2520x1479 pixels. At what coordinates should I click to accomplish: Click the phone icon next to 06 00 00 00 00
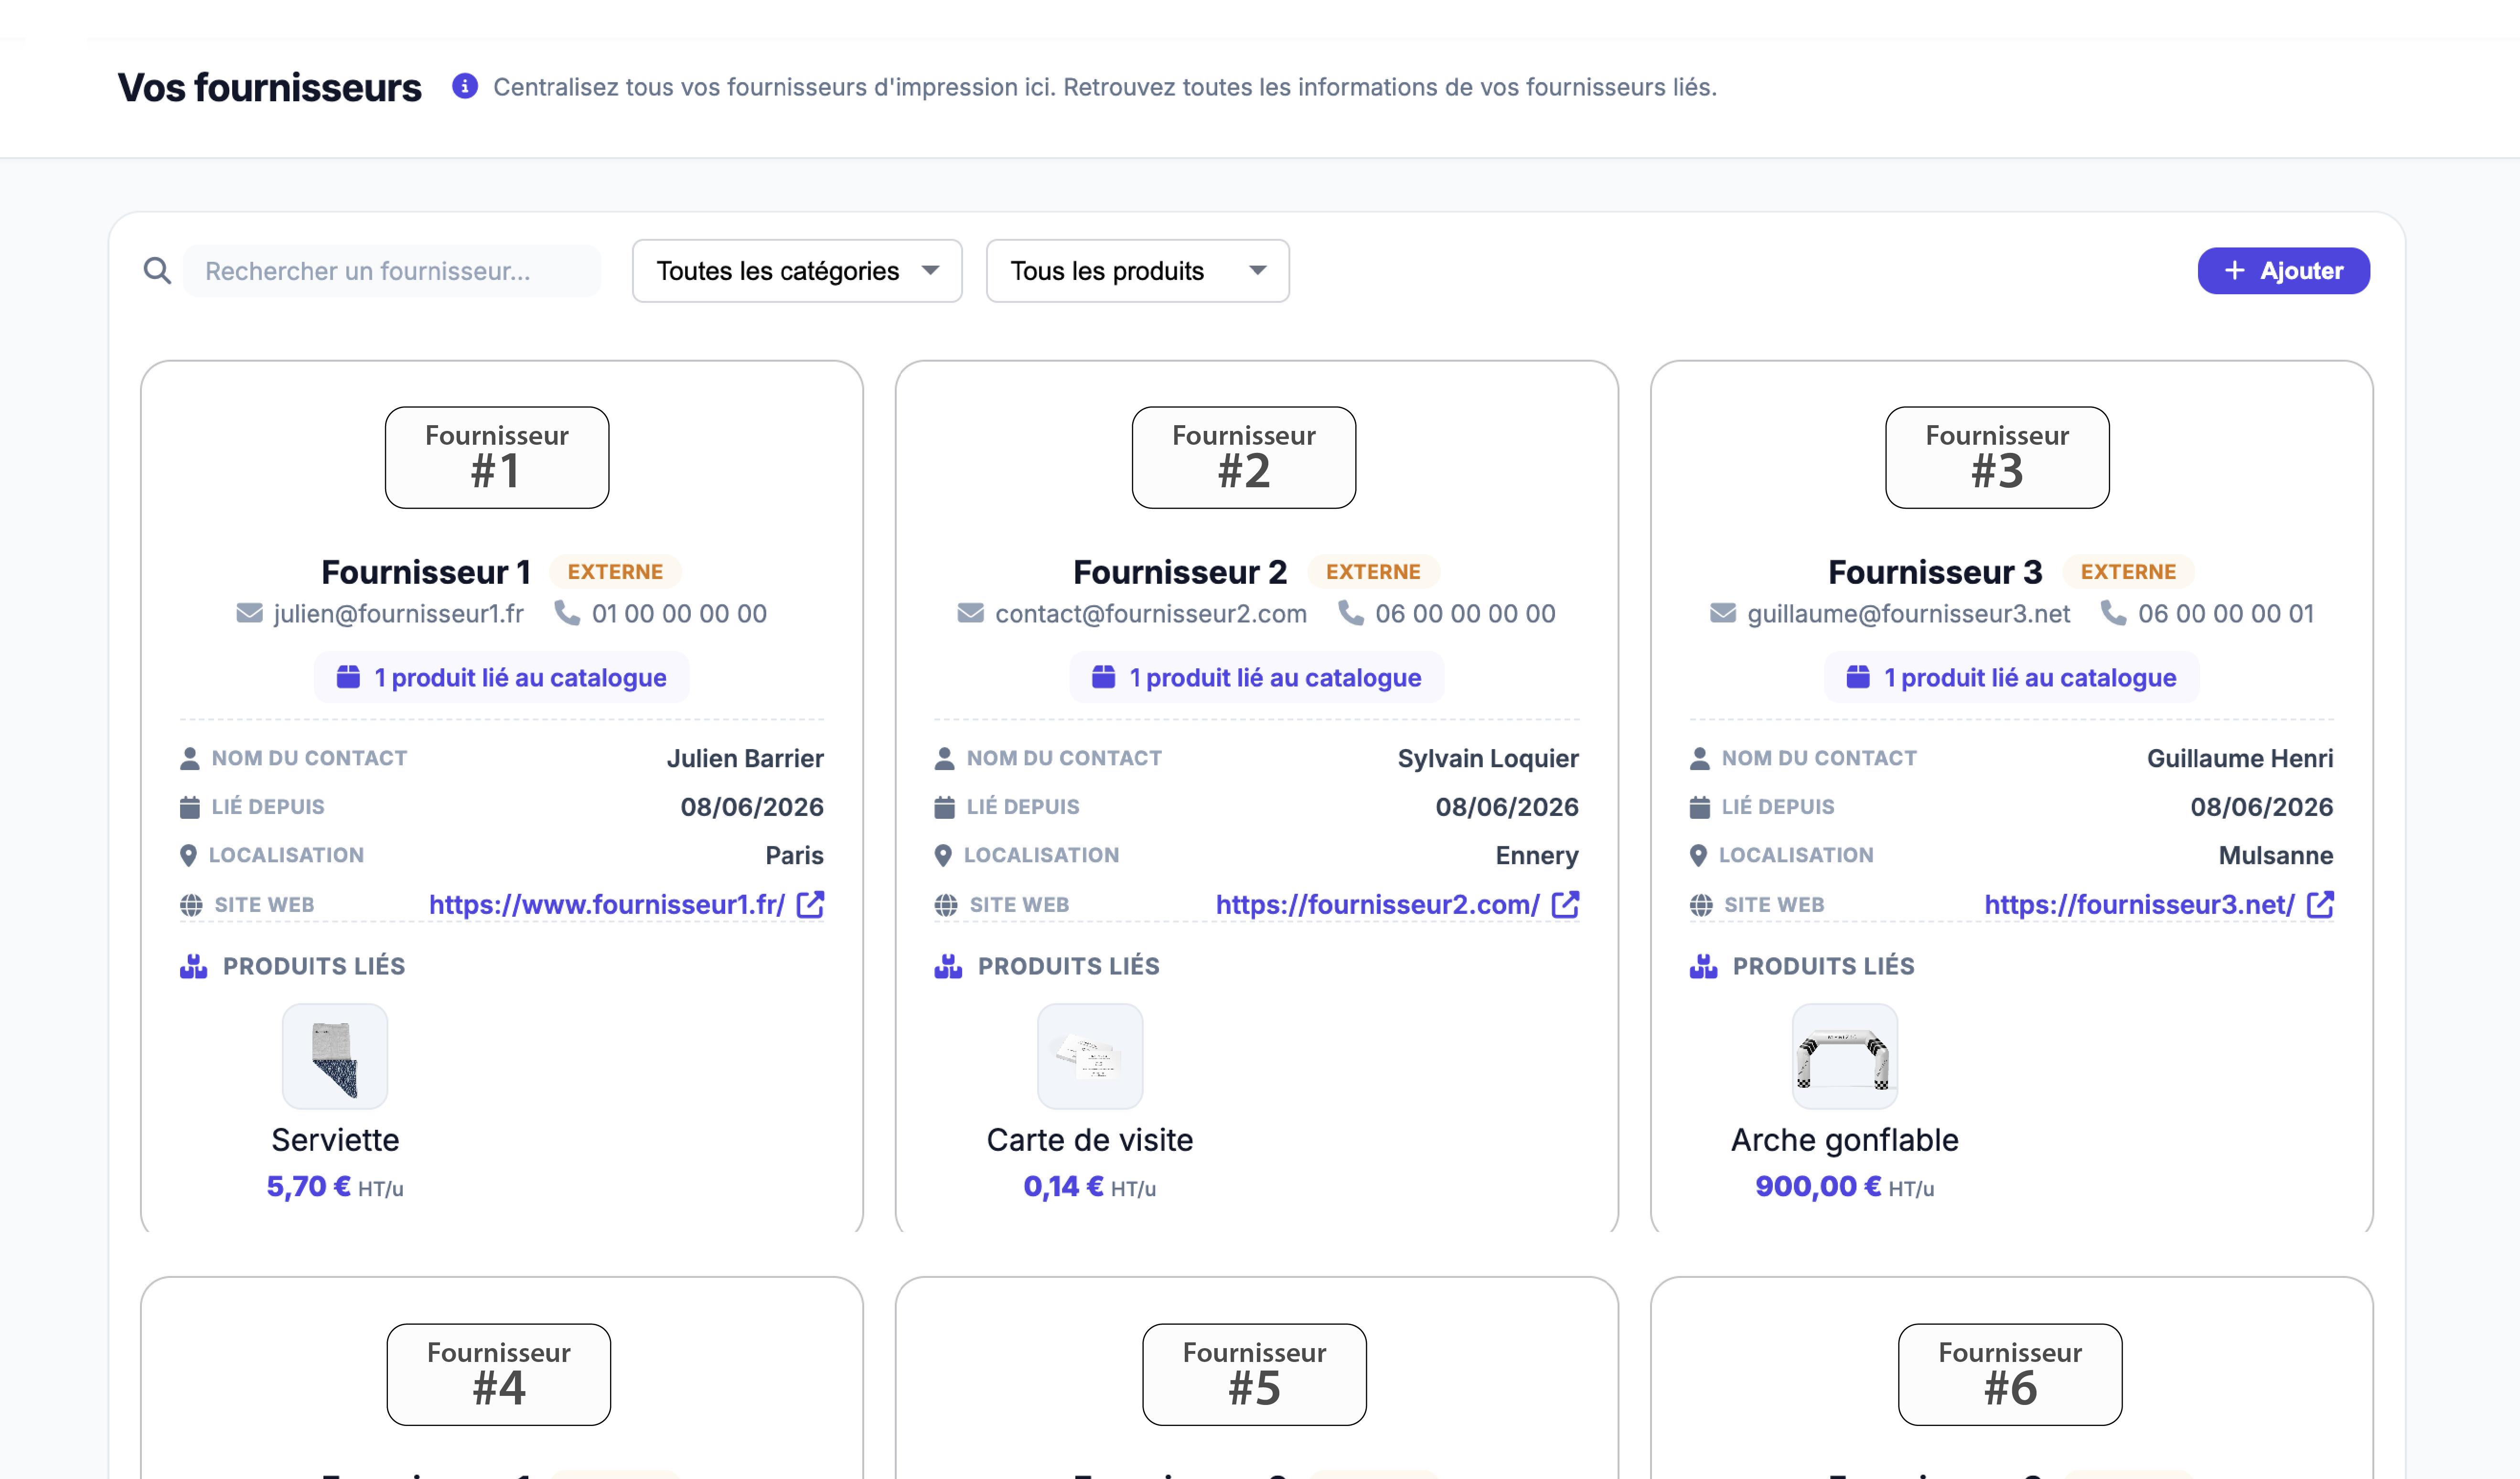point(1351,613)
